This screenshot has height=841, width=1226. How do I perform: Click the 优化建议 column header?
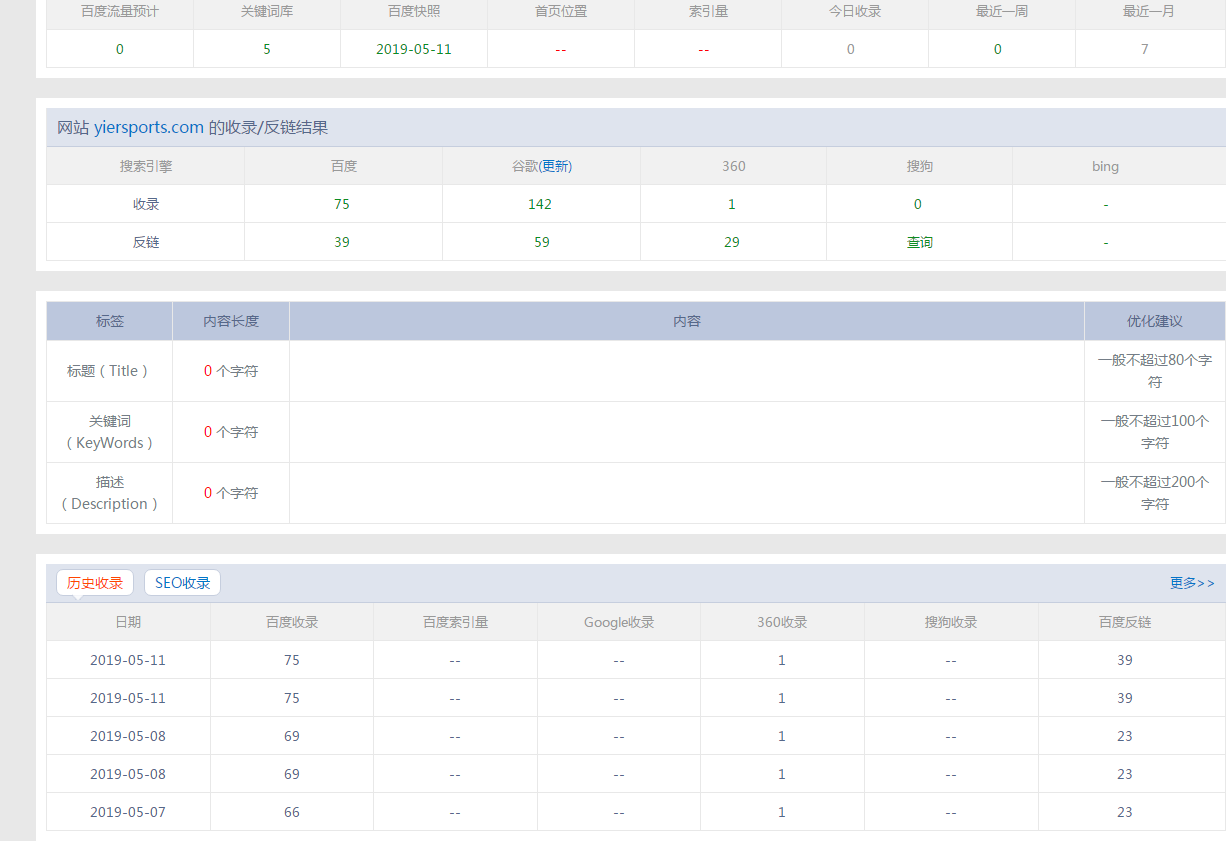[1155, 321]
